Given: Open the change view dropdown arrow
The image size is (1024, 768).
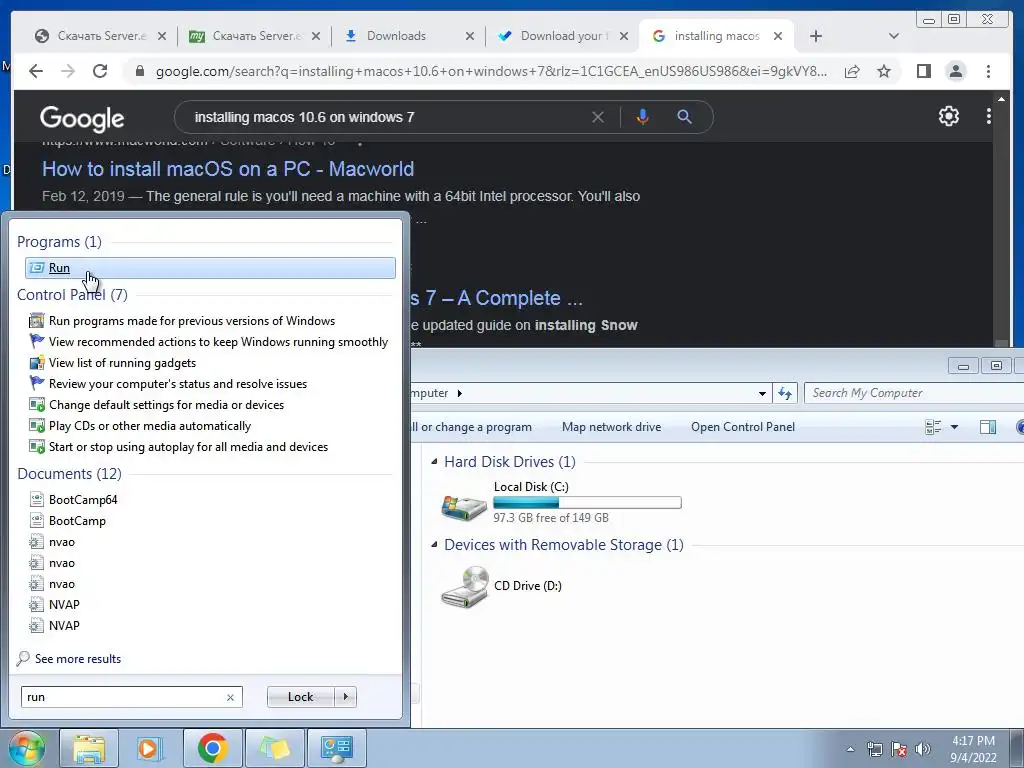Looking at the screenshot, I should point(954,427).
